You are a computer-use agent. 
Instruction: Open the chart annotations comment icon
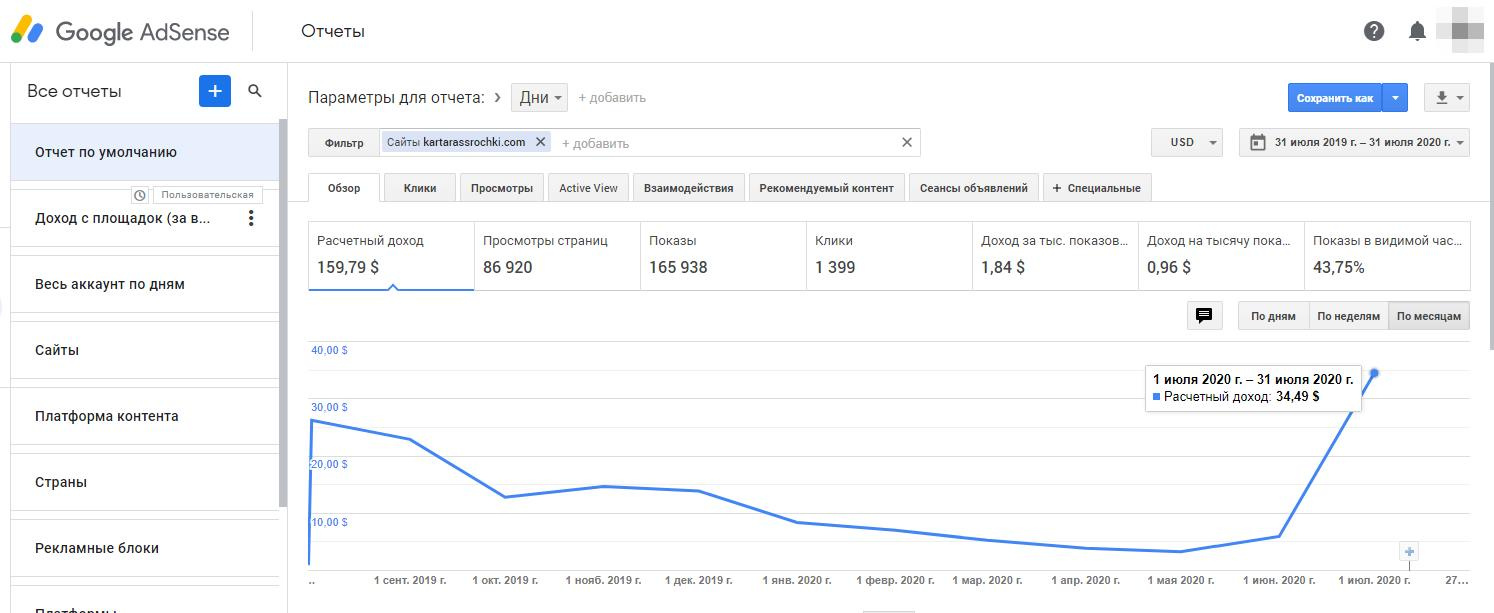[x=1204, y=315]
